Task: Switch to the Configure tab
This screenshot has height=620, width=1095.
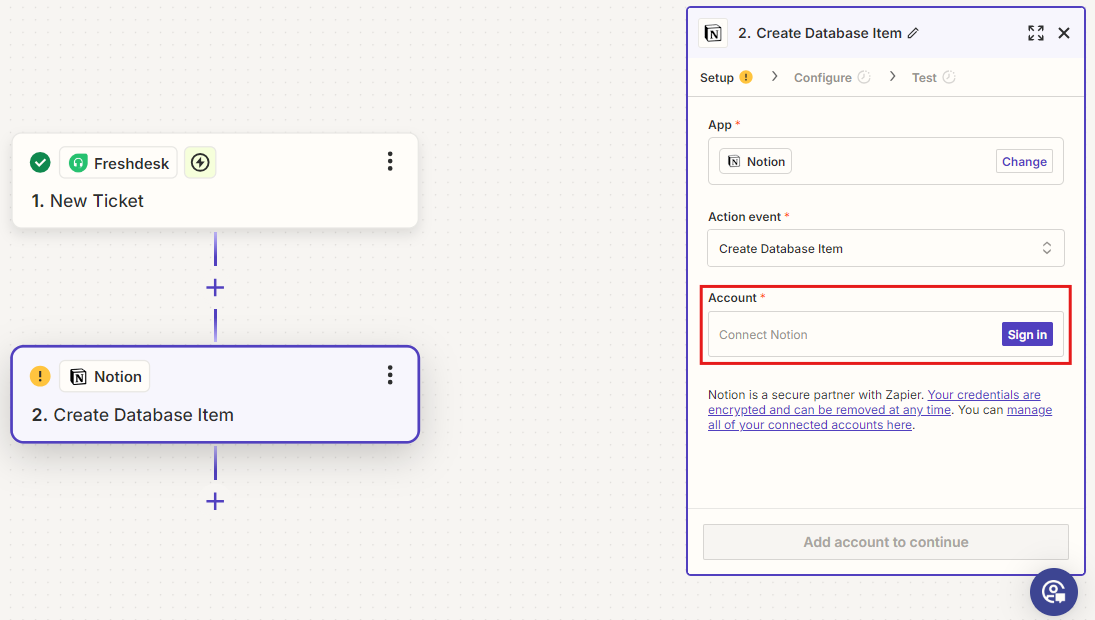Action: 823,78
